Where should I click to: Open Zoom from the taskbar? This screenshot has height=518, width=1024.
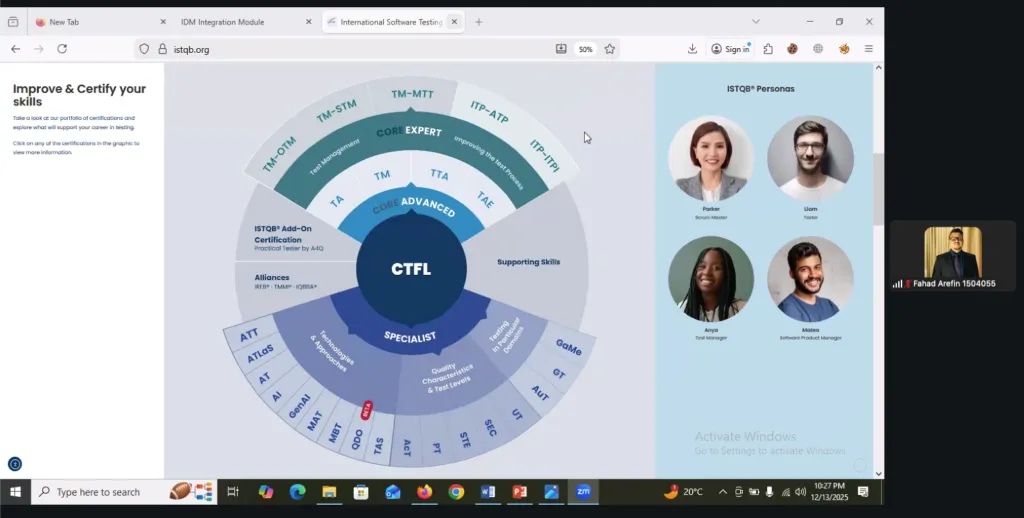coord(583,492)
